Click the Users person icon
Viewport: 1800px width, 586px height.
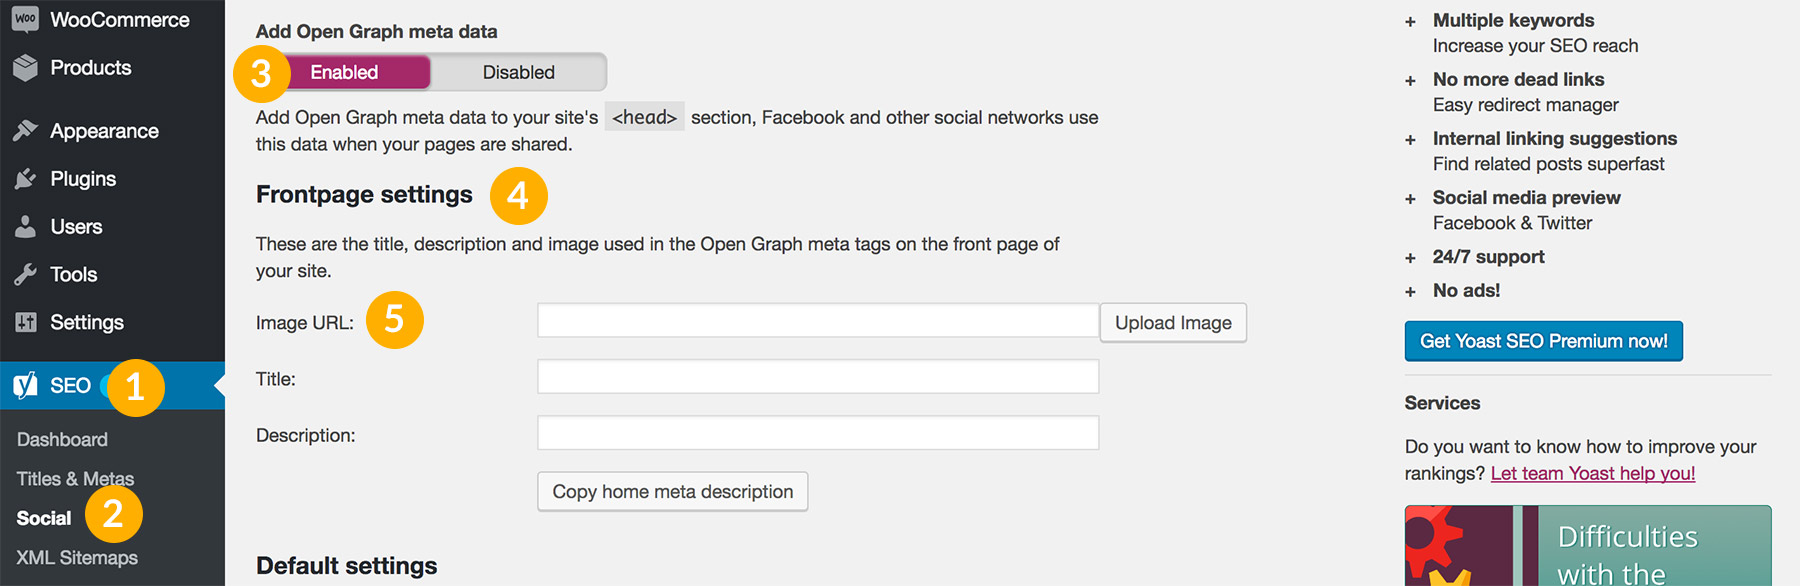pyautogui.click(x=26, y=227)
